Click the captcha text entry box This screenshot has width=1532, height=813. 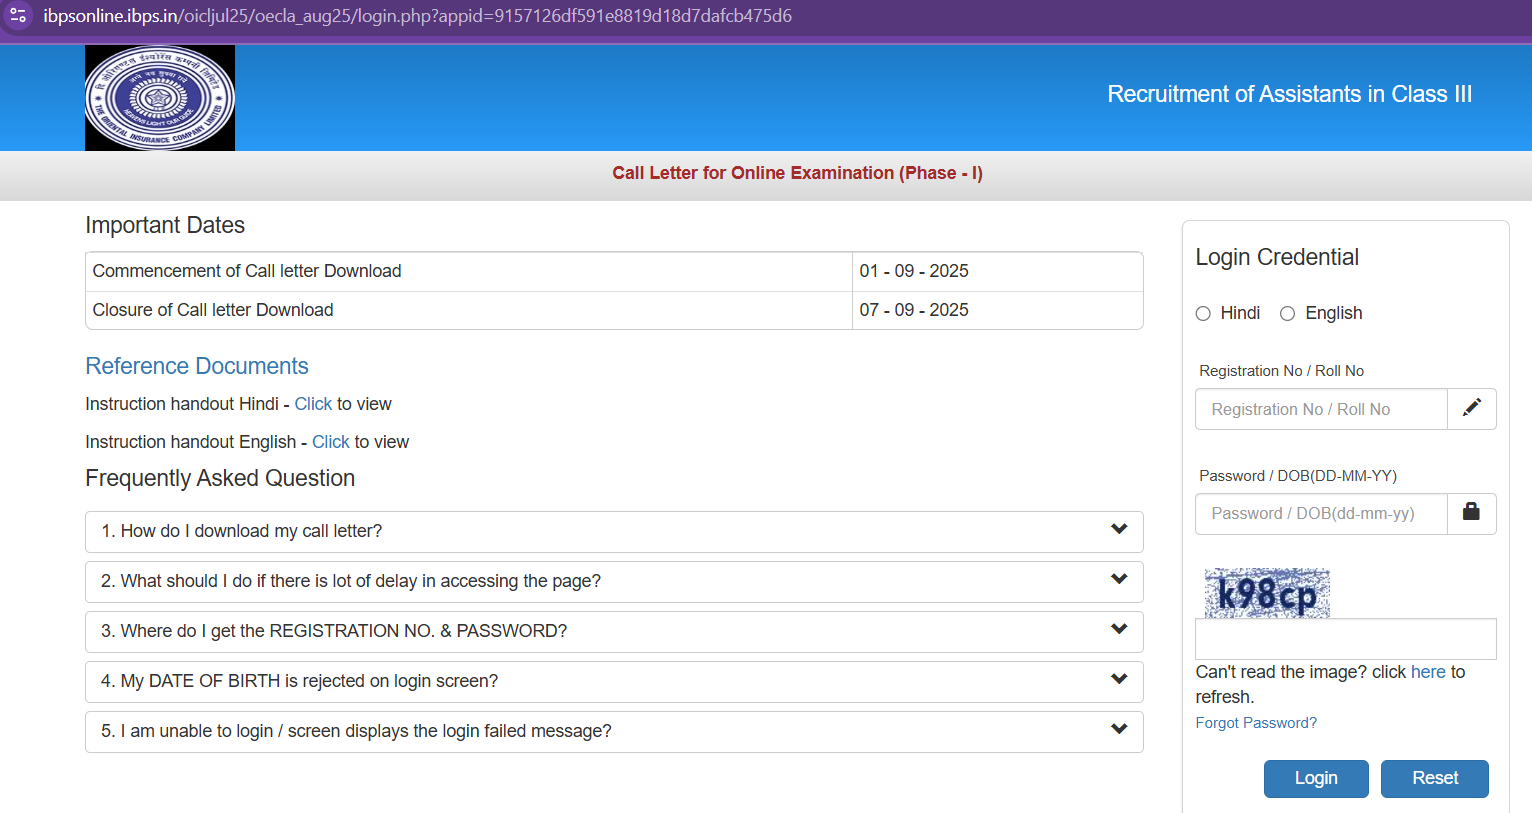pos(1345,638)
